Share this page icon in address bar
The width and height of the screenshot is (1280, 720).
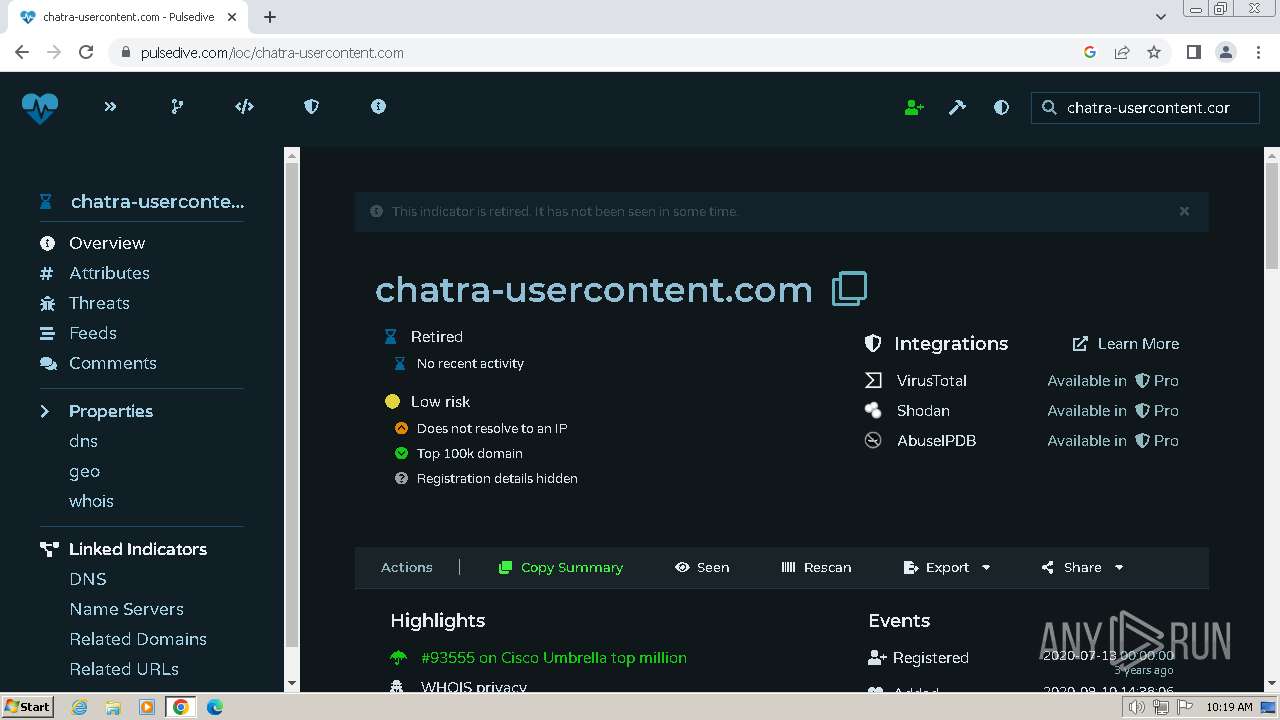(1122, 52)
